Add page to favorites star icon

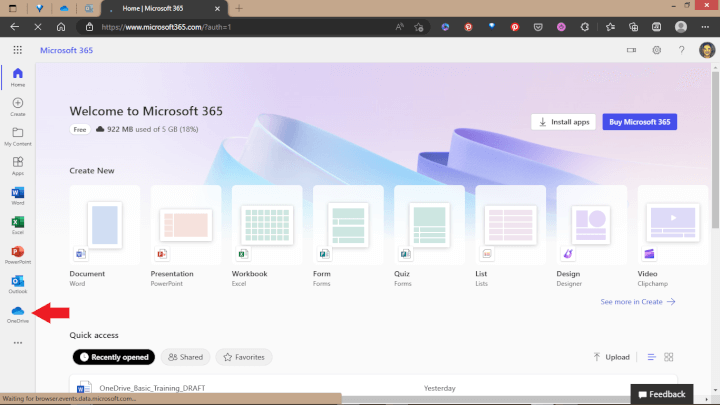[x=418, y=27]
